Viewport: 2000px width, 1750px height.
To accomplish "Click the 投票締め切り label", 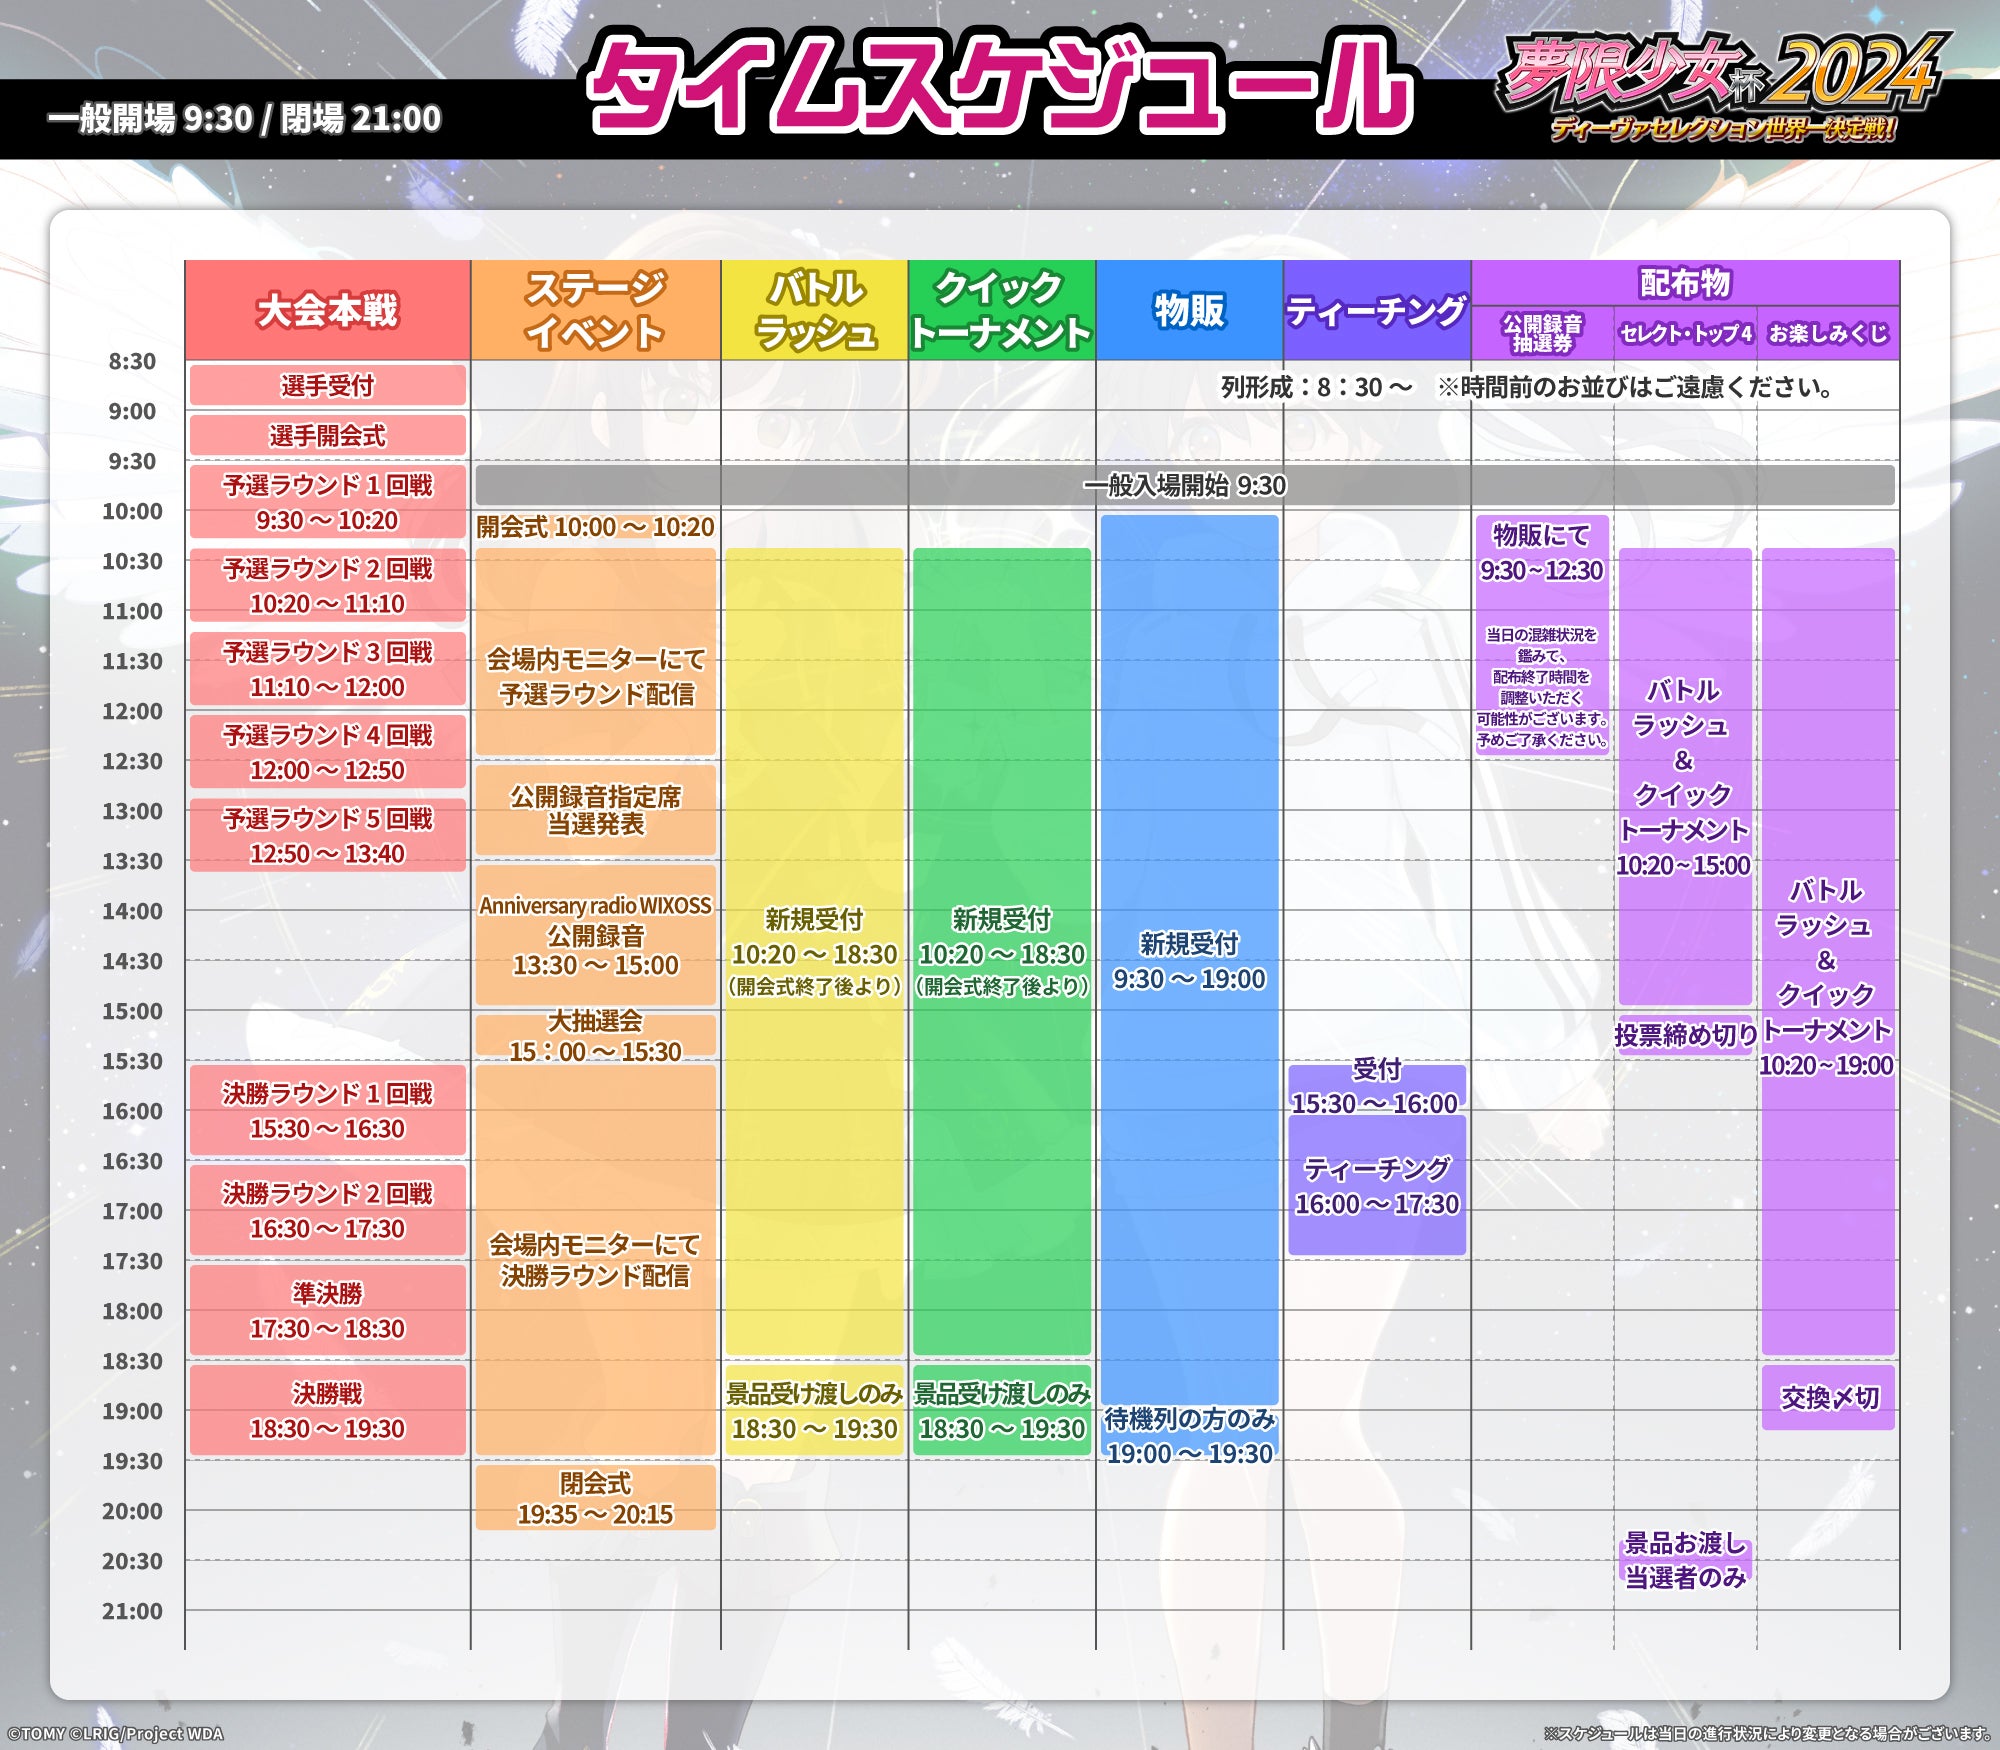I will [1685, 1035].
